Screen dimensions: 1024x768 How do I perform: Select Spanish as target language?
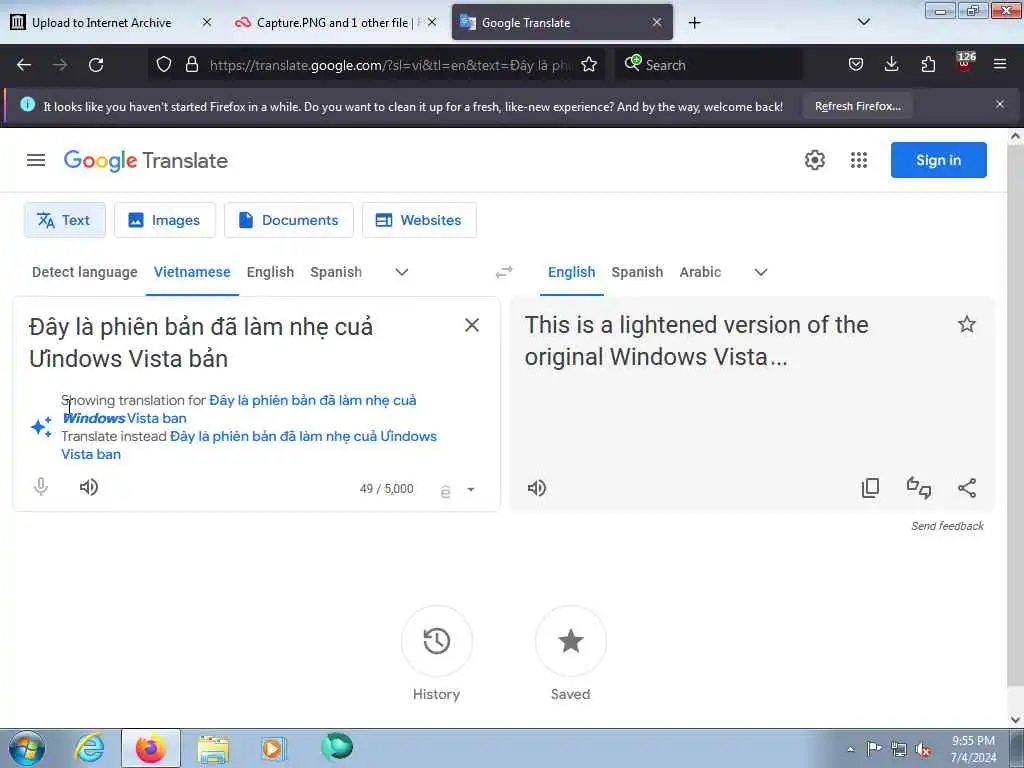637,272
